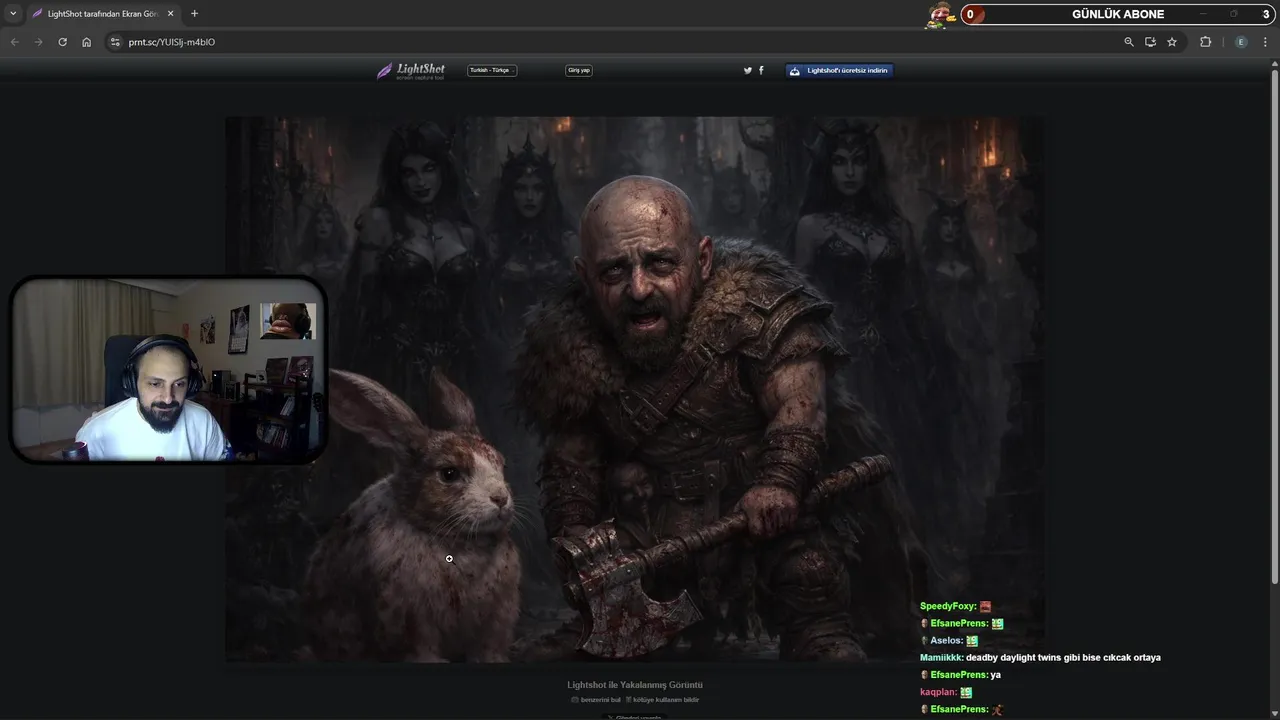Viewport: 1280px width, 720px height.
Task: Open LightShot's Twitter page icon
Action: click(x=747, y=70)
